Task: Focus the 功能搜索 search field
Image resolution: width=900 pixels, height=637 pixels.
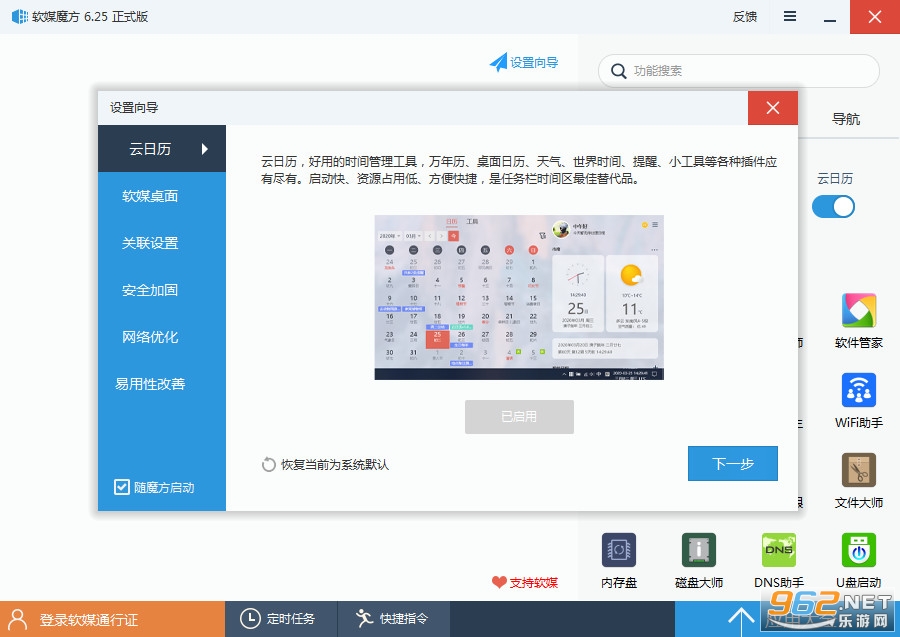Action: pyautogui.click(x=739, y=71)
